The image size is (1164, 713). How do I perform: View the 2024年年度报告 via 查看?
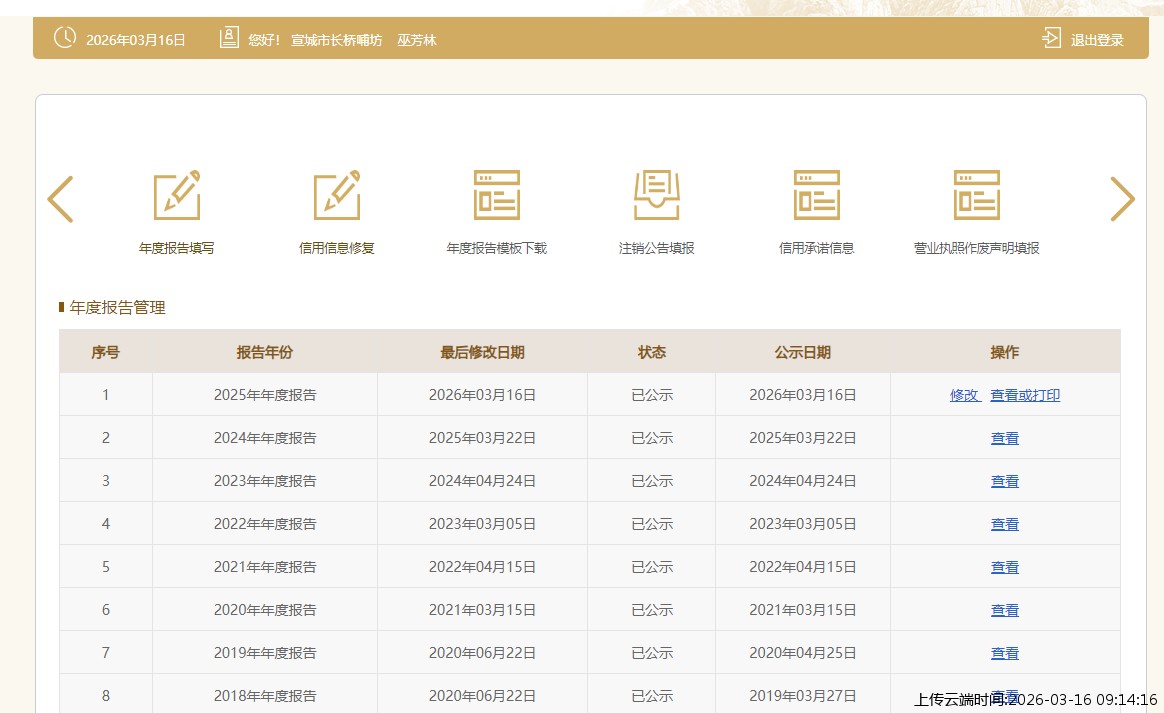pos(1005,438)
